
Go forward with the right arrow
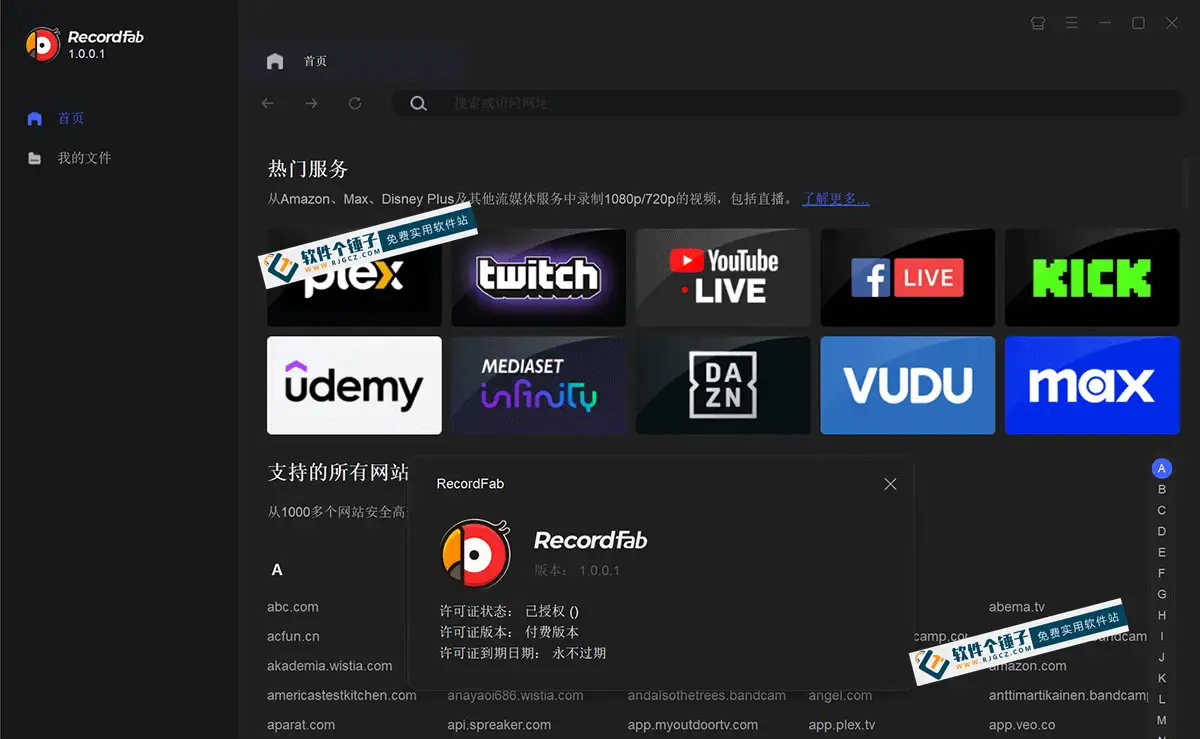click(x=311, y=103)
